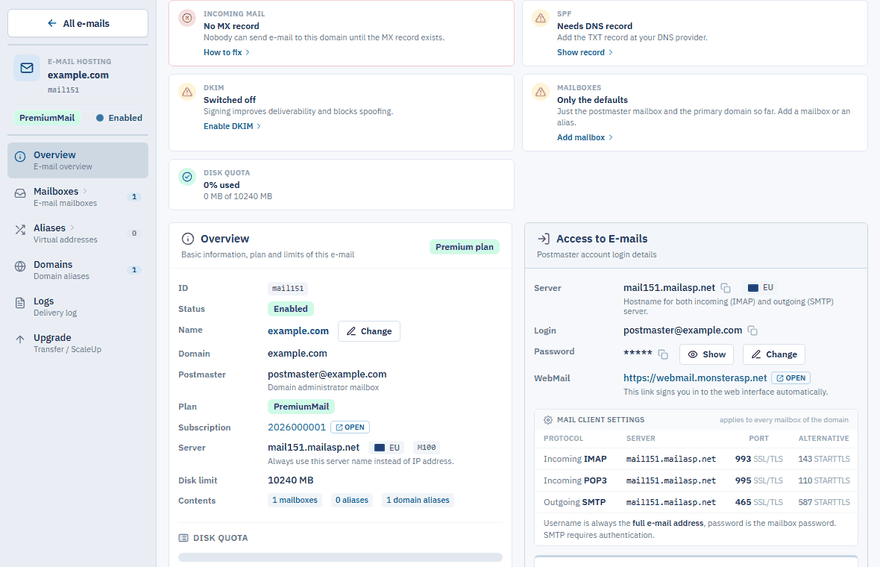Expand the Mailboxes chevron in sidebar
The image size is (880, 567).
[85, 191]
